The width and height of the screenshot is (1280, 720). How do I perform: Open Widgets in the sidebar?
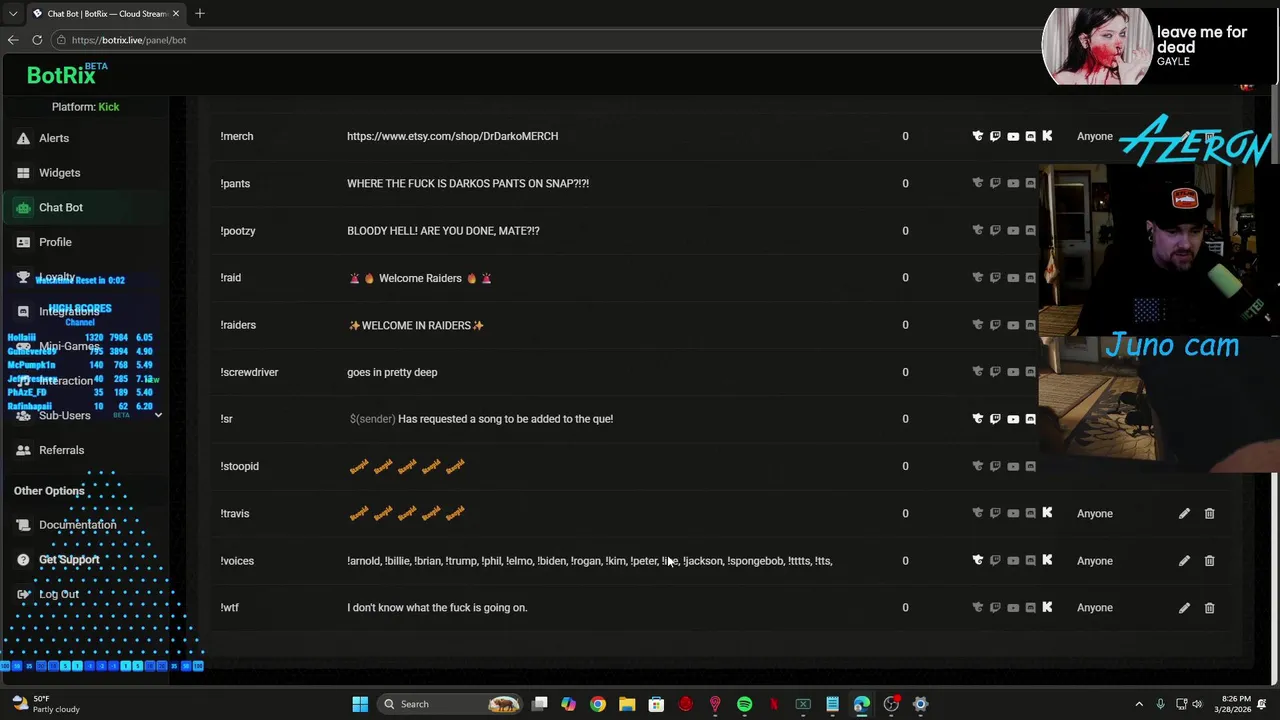tap(59, 173)
